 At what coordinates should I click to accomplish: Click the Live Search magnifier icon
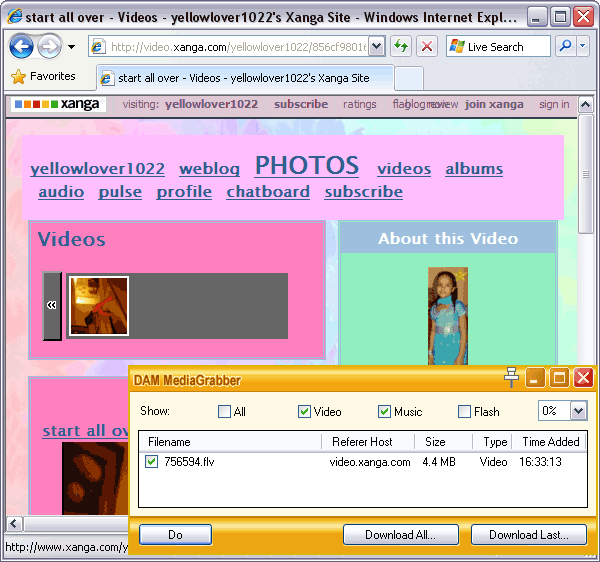(565, 47)
